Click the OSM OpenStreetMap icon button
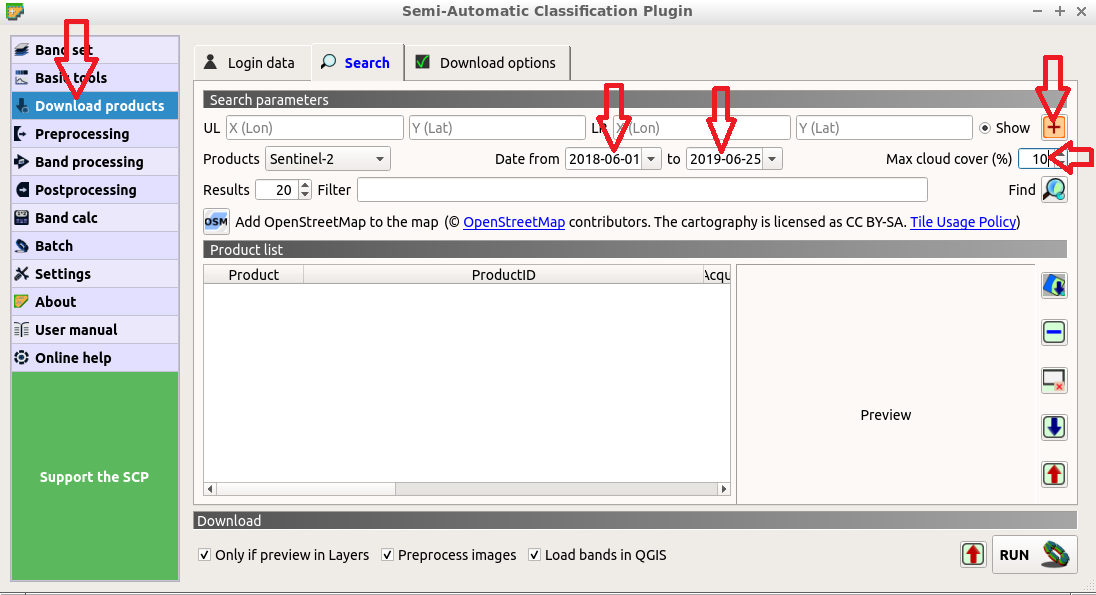 pyautogui.click(x=216, y=222)
